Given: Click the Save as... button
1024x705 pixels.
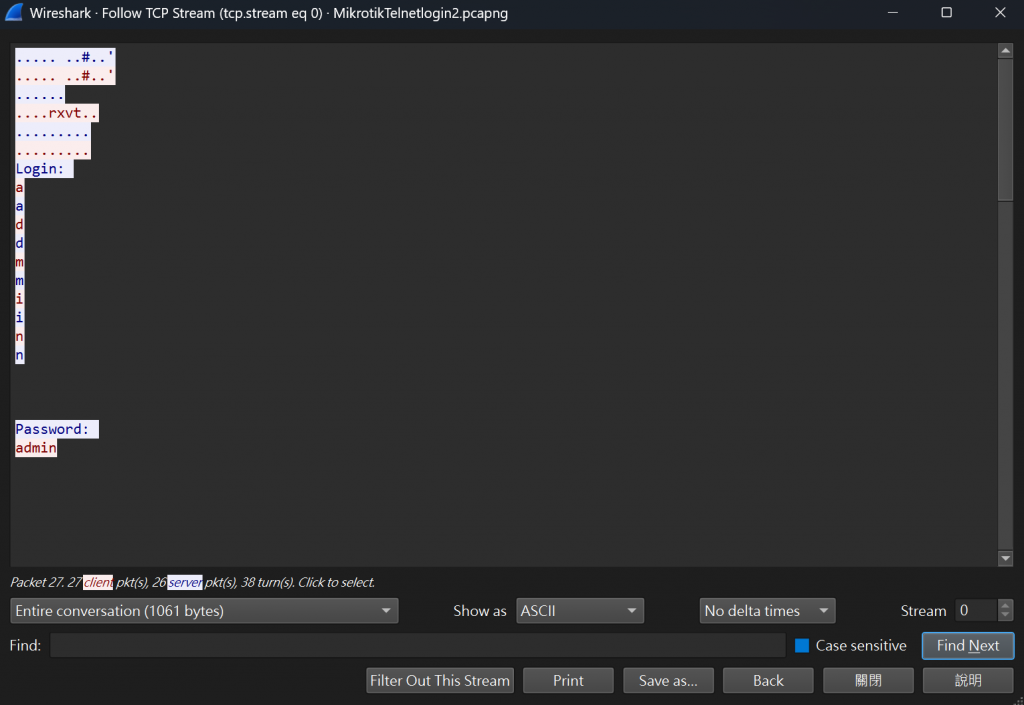Looking at the screenshot, I should [x=668, y=680].
